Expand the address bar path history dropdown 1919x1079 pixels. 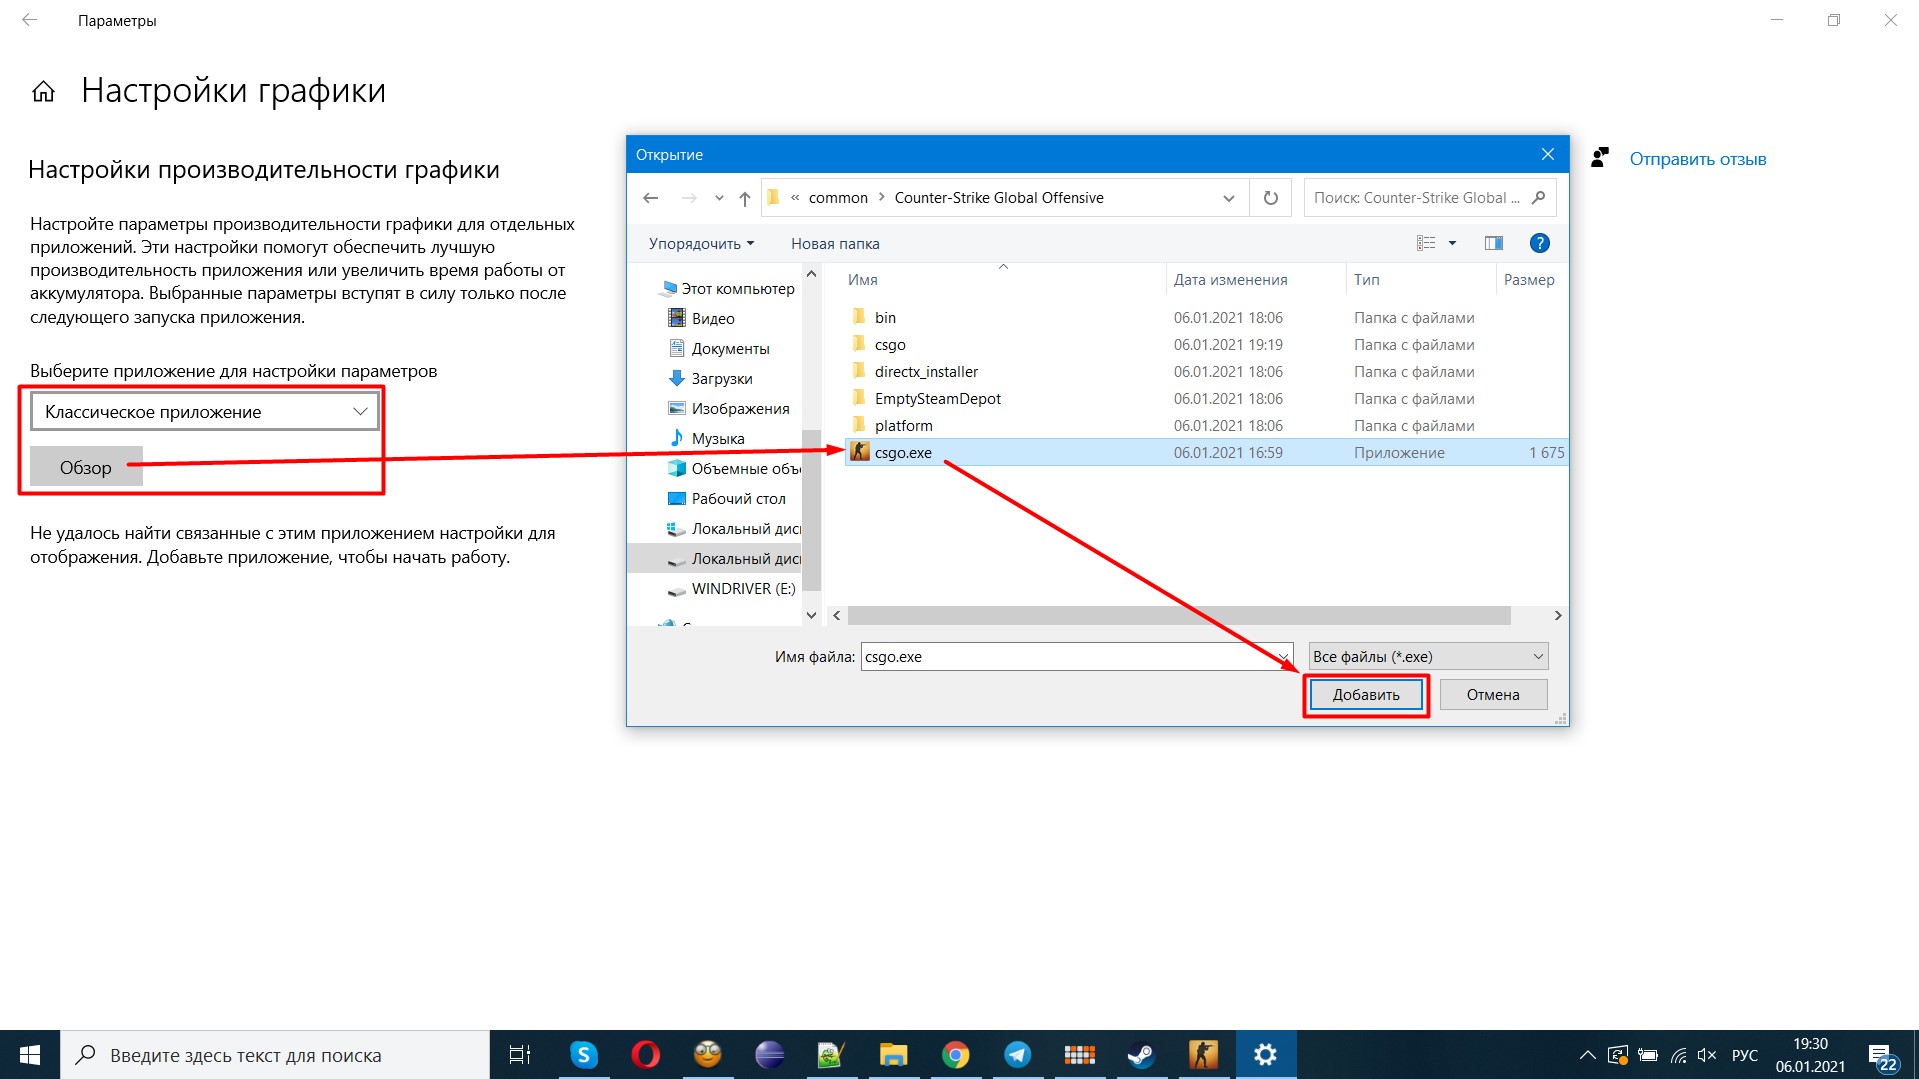(x=1228, y=198)
